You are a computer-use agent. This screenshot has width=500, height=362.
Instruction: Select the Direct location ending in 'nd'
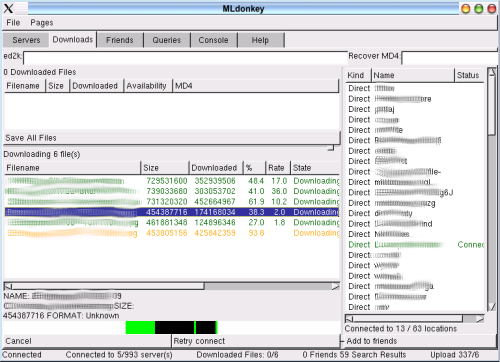tap(415, 224)
